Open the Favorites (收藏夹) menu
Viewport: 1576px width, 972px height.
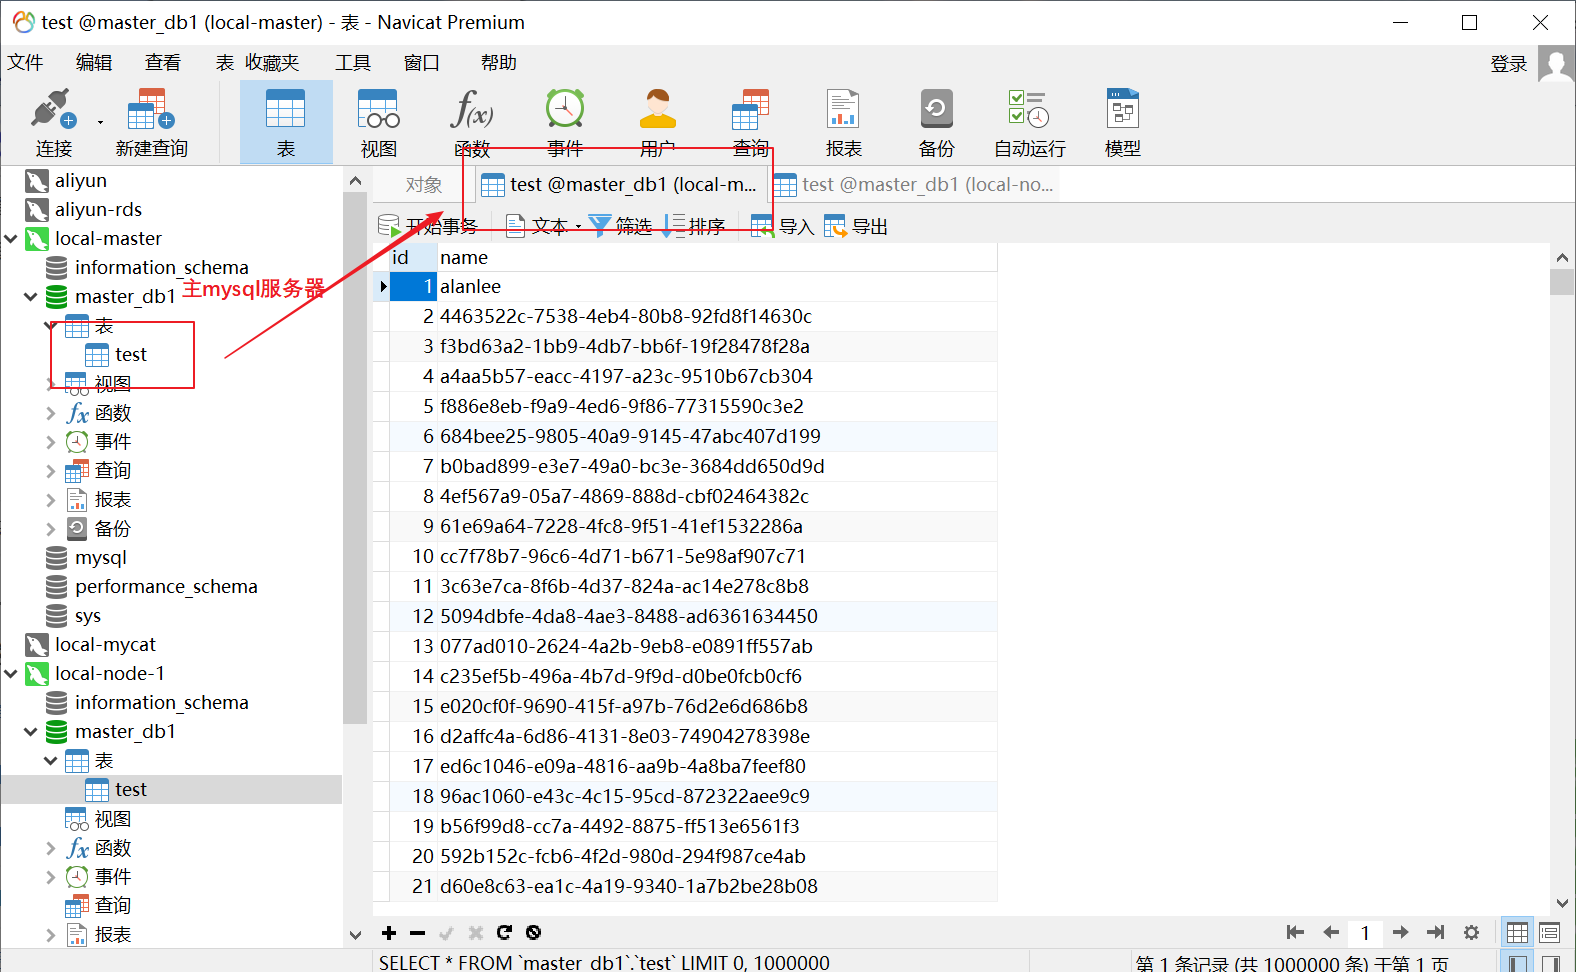tap(272, 63)
